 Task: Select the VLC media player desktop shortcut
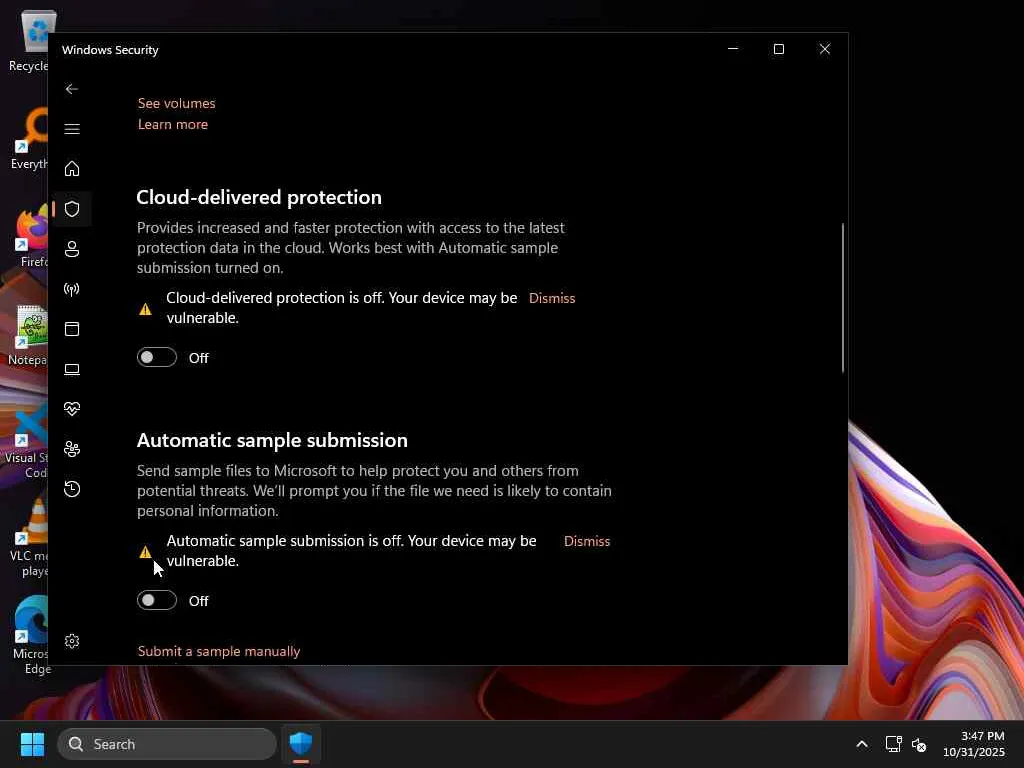(x=29, y=539)
